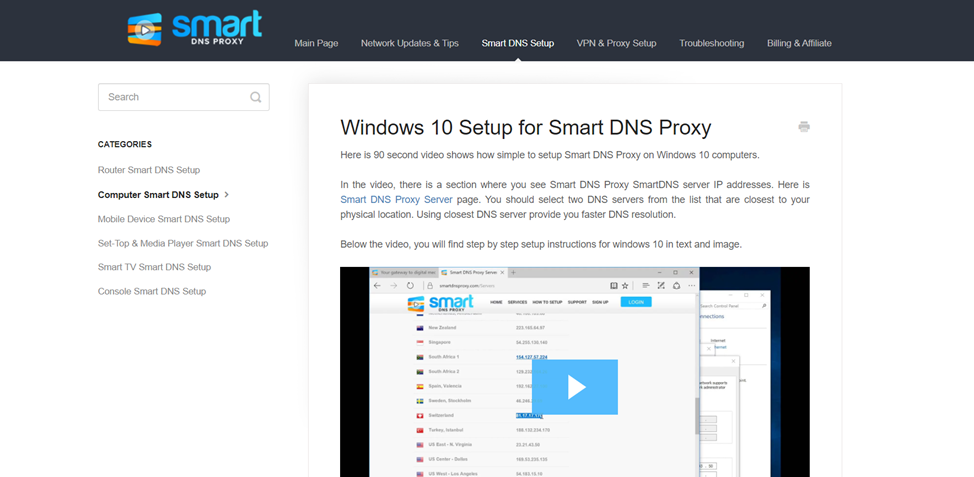
Task: Click the article title Windows 10 Setup
Action: pos(526,127)
